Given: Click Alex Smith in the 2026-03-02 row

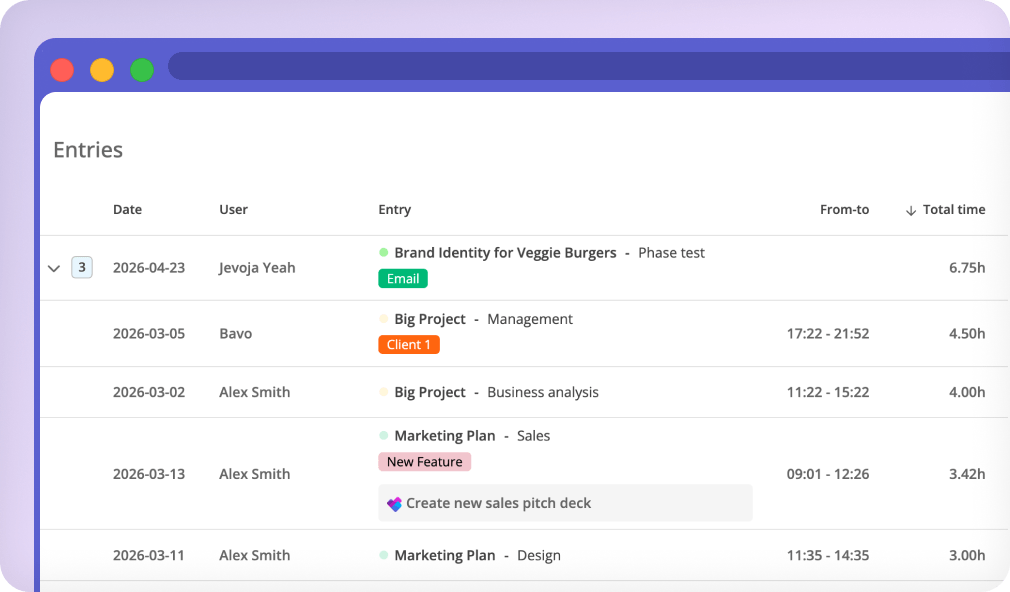Looking at the screenshot, I should click(x=254, y=392).
